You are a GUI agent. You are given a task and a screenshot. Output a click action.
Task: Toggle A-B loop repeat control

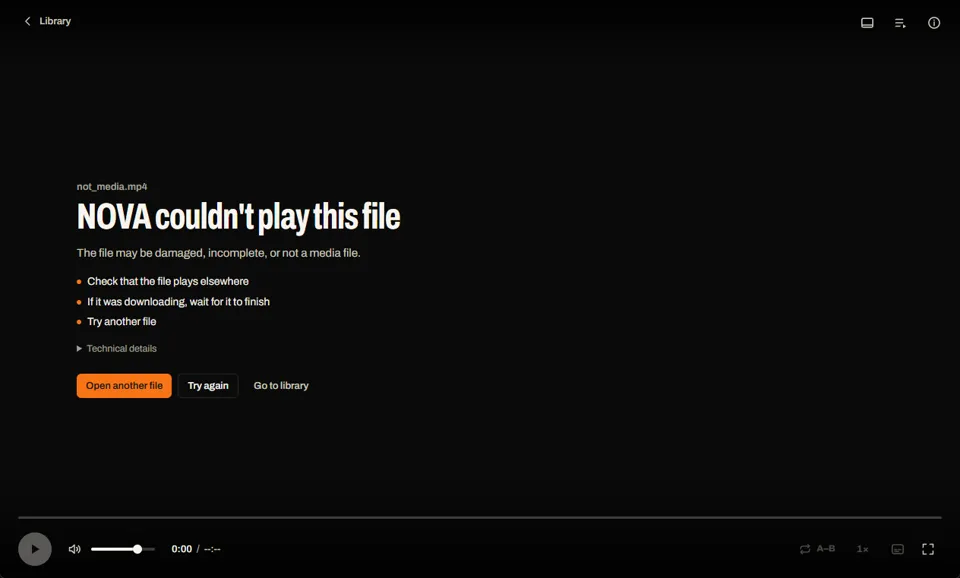[x=817, y=549]
